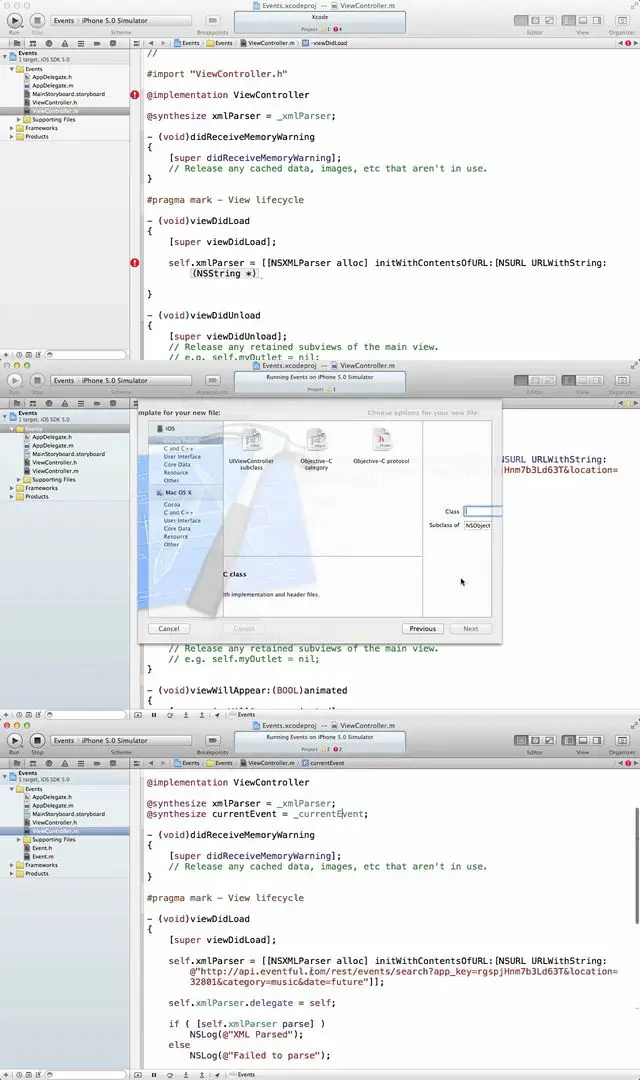Click the Run button in the bottom window
Viewport: 640px width, 1080px height.
click(14, 740)
